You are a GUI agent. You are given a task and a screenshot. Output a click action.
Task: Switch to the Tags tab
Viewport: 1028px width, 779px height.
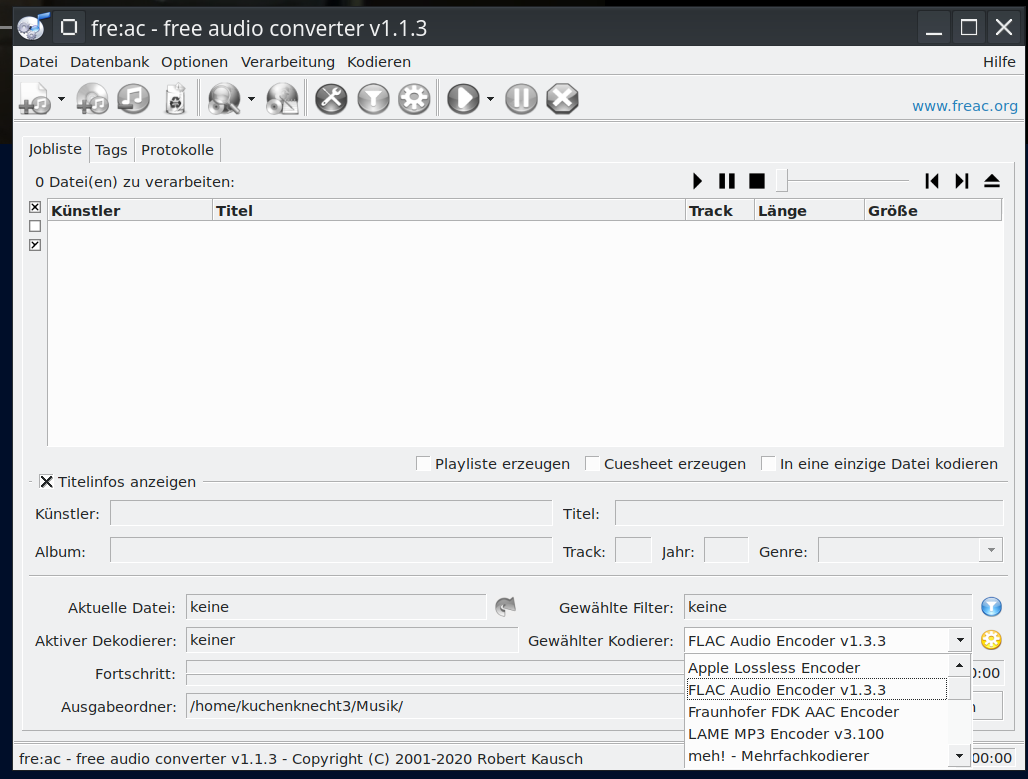111,150
